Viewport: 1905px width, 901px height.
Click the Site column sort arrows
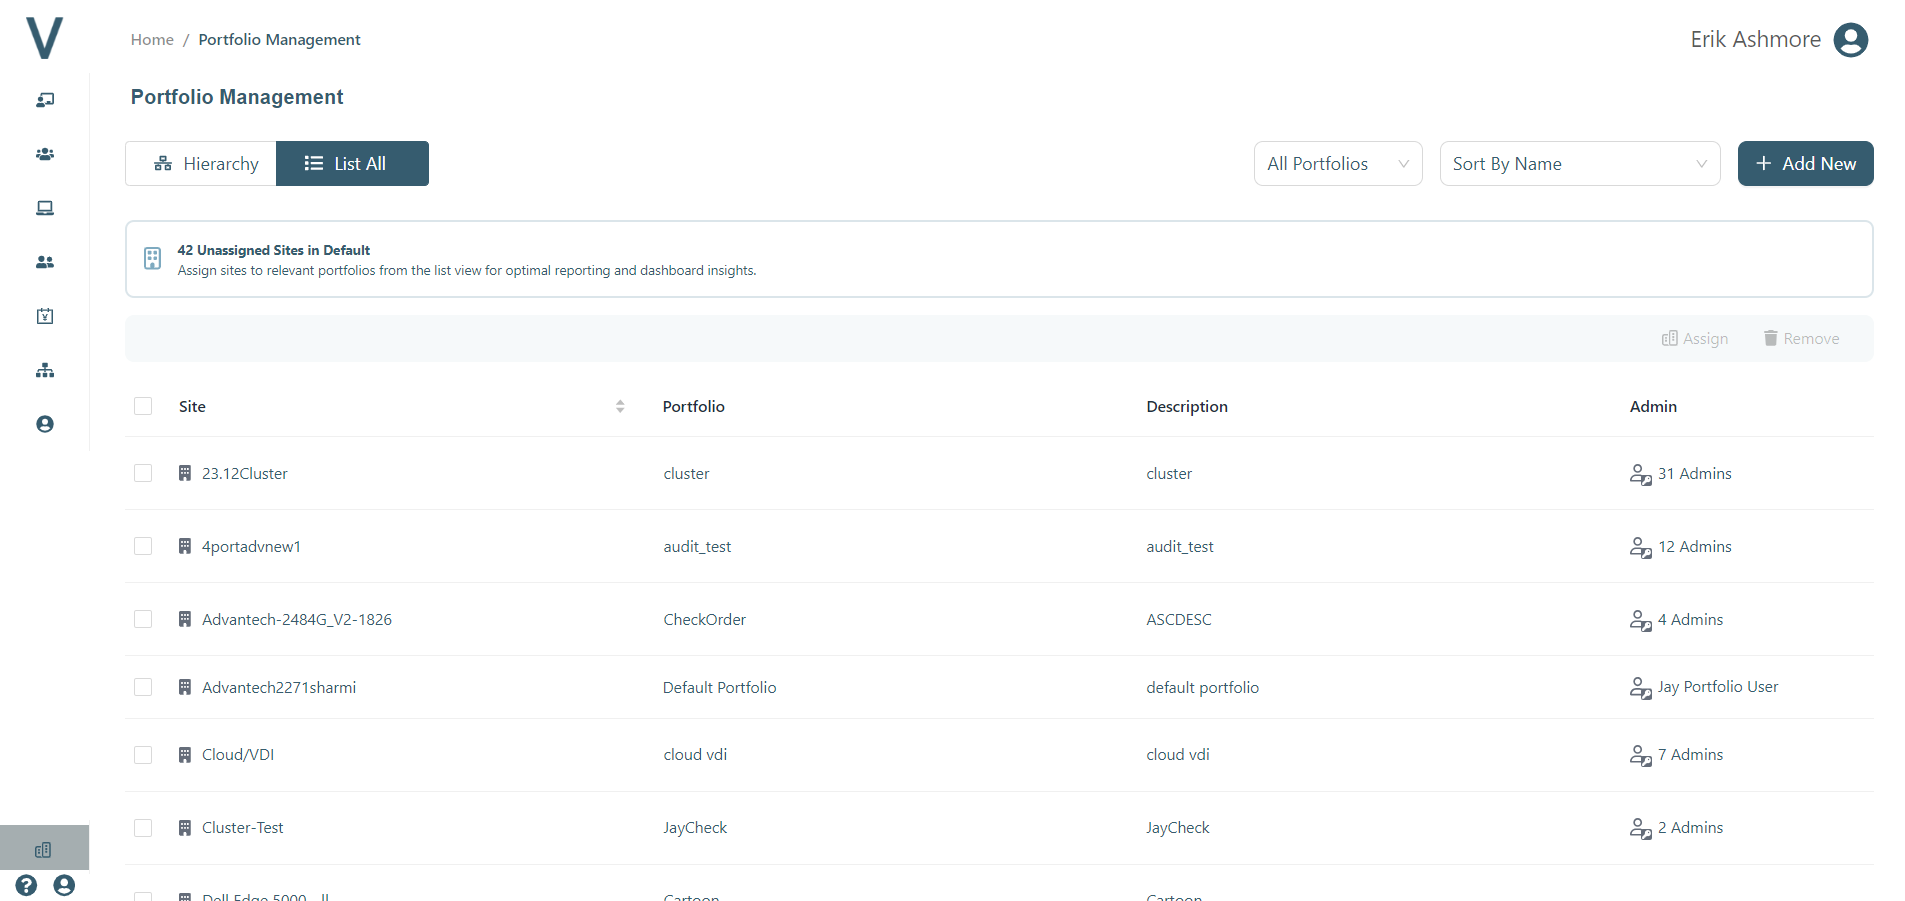coord(620,406)
